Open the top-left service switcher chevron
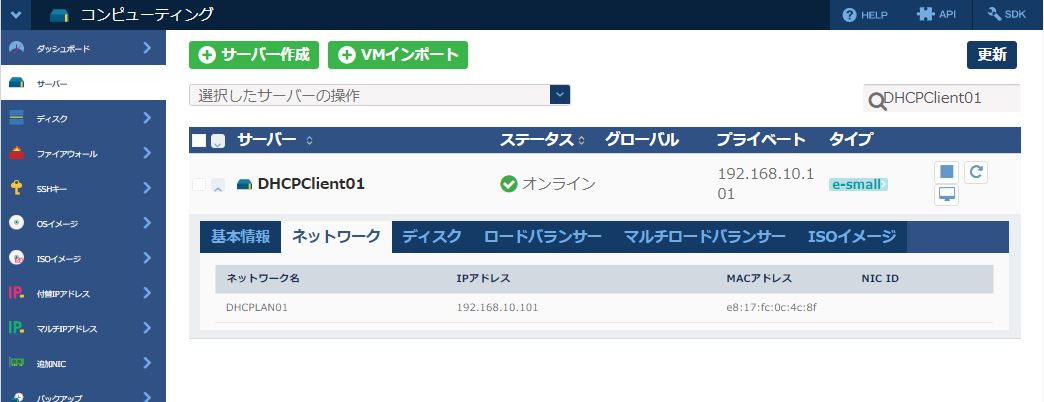The image size is (1044, 402). point(16,15)
